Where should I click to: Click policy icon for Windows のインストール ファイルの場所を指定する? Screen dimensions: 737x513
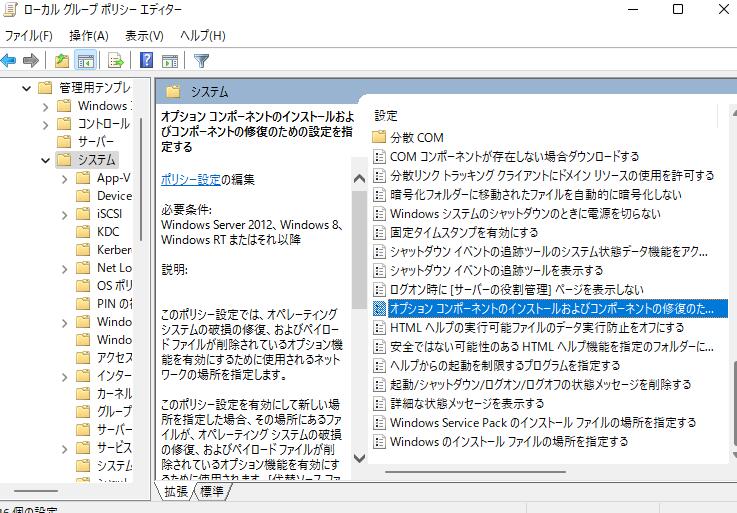[379, 442]
